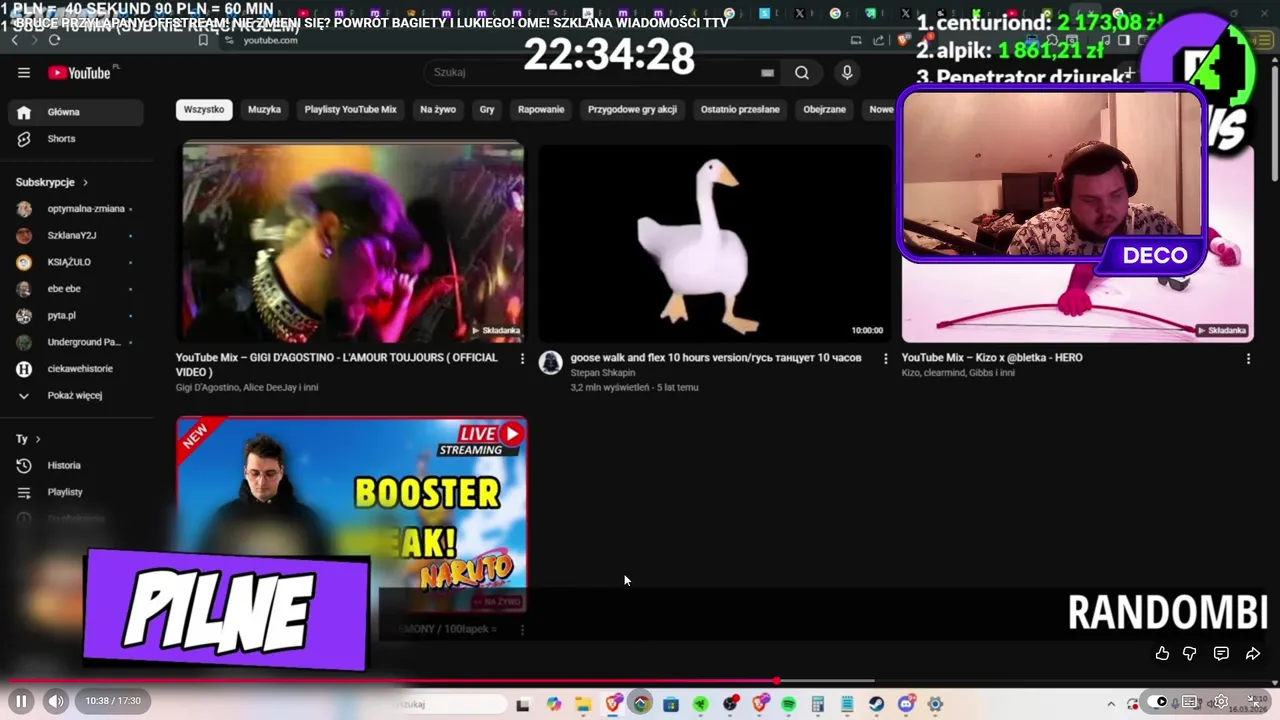The image size is (1280, 720).
Task: Activate voice search microphone icon
Action: [847, 72]
